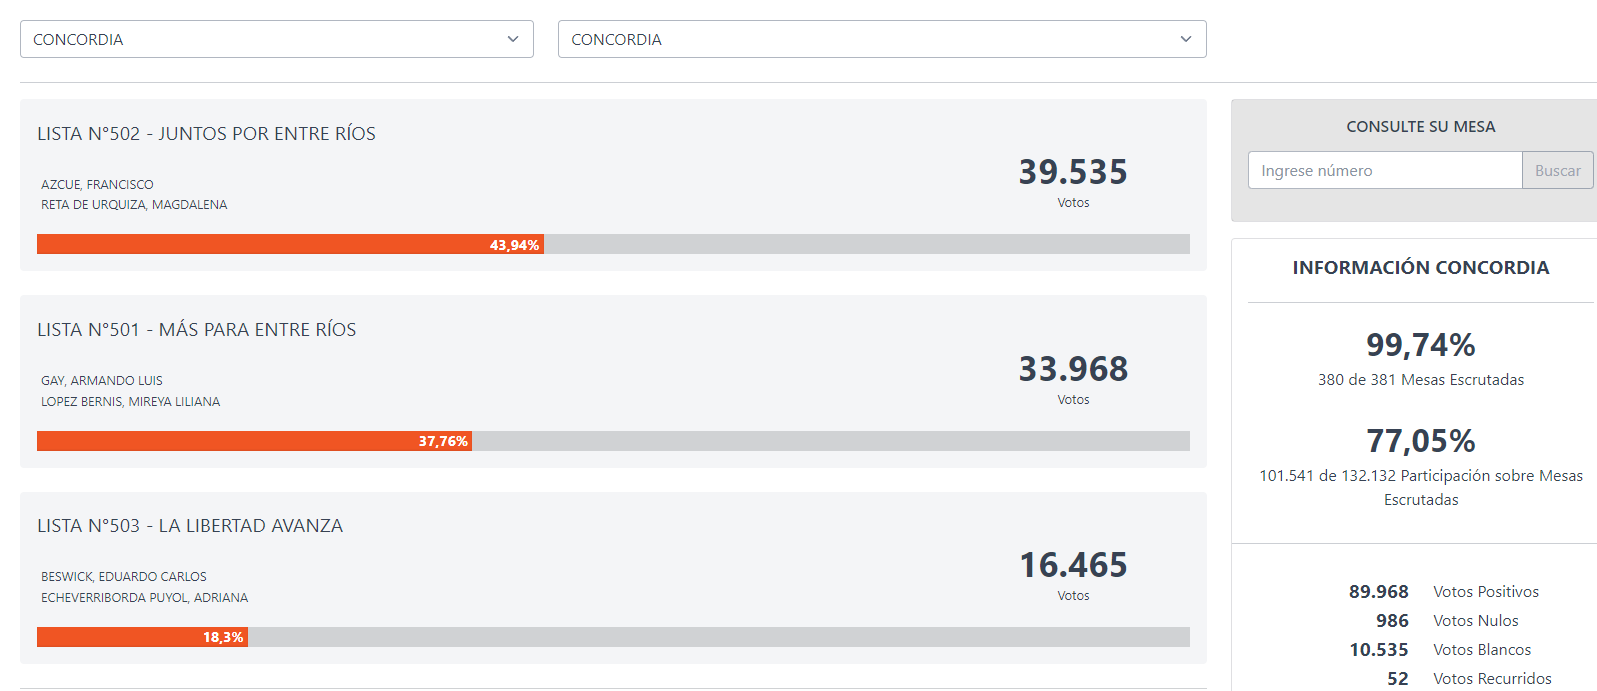Click the 77,05% participation figure
The image size is (1597, 691).
(x=1420, y=441)
